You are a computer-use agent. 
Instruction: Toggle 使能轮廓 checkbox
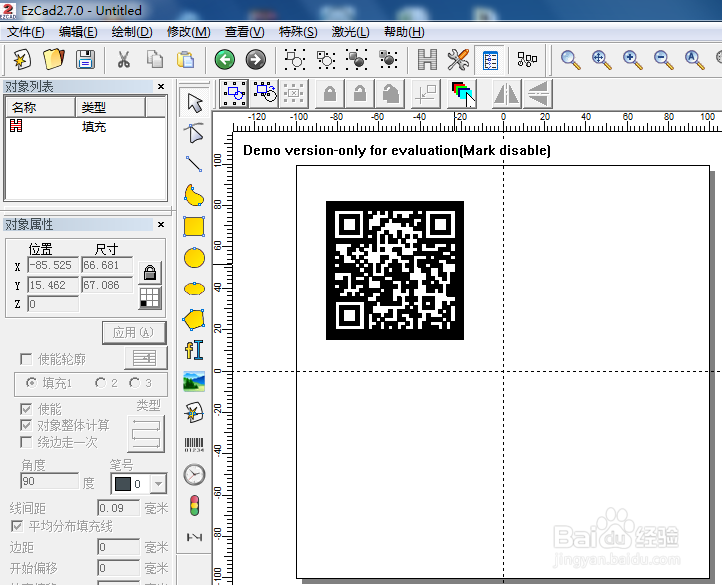[26, 359]
